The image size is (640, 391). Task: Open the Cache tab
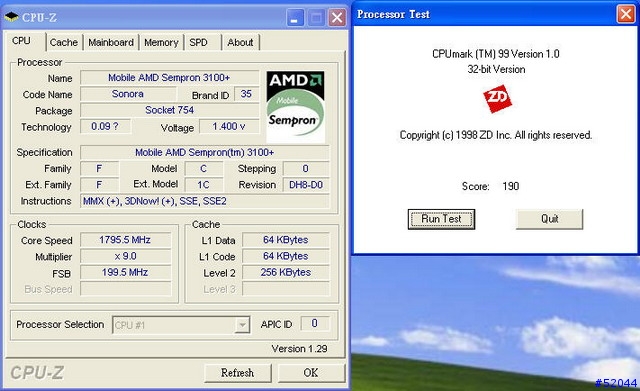(64, 42)
